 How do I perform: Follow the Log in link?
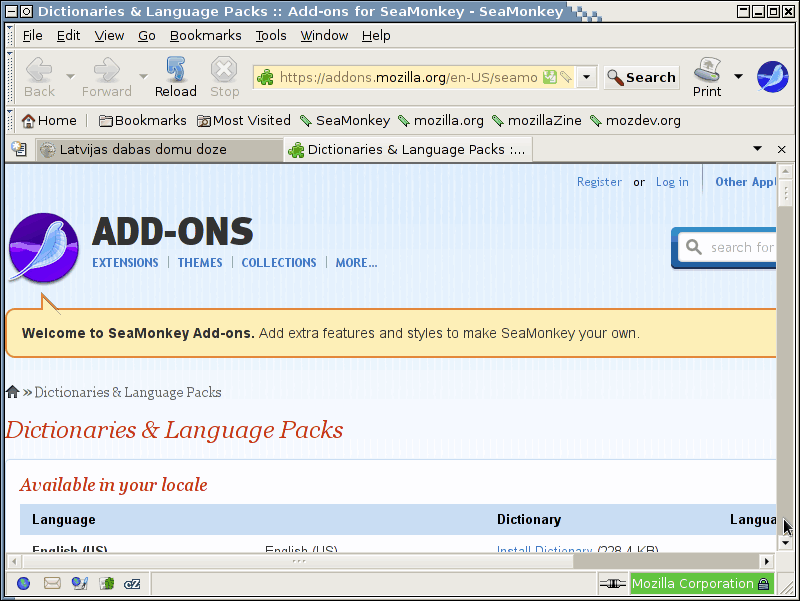672,182
